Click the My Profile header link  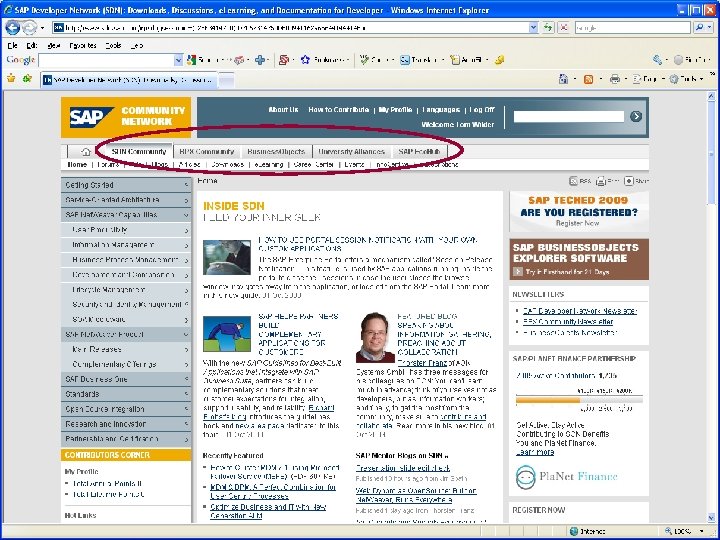click(x=395, y=110)
